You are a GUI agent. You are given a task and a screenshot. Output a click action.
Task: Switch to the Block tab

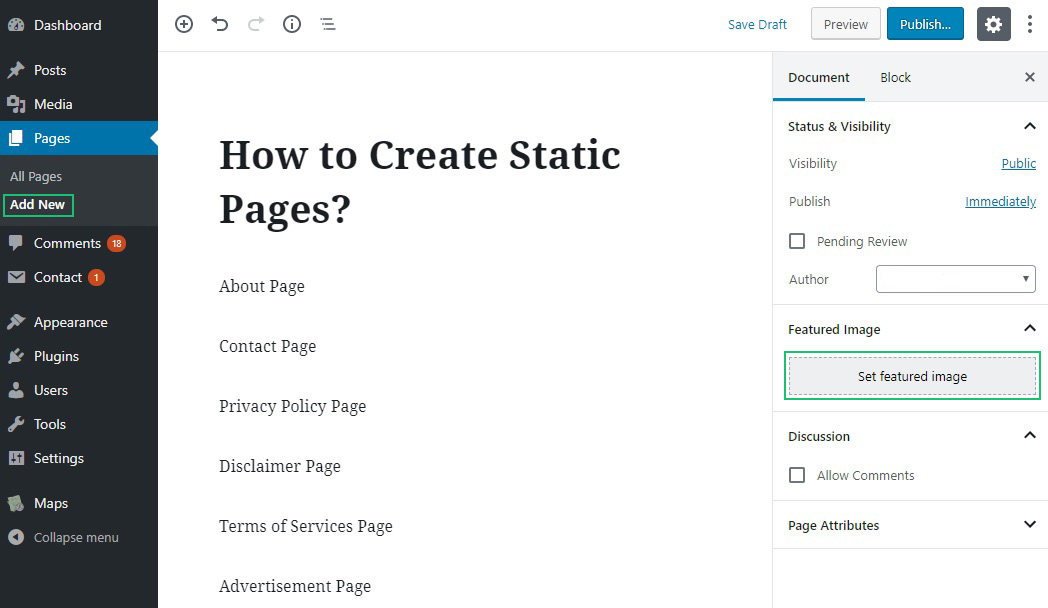pos(896,78)
